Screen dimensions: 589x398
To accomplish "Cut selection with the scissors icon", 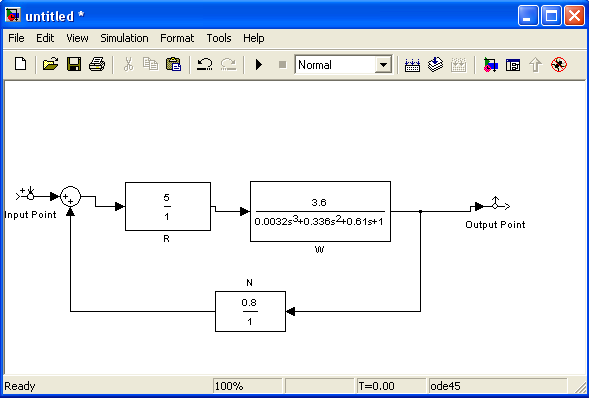I will pyautogui.click(x=128, y=64).
